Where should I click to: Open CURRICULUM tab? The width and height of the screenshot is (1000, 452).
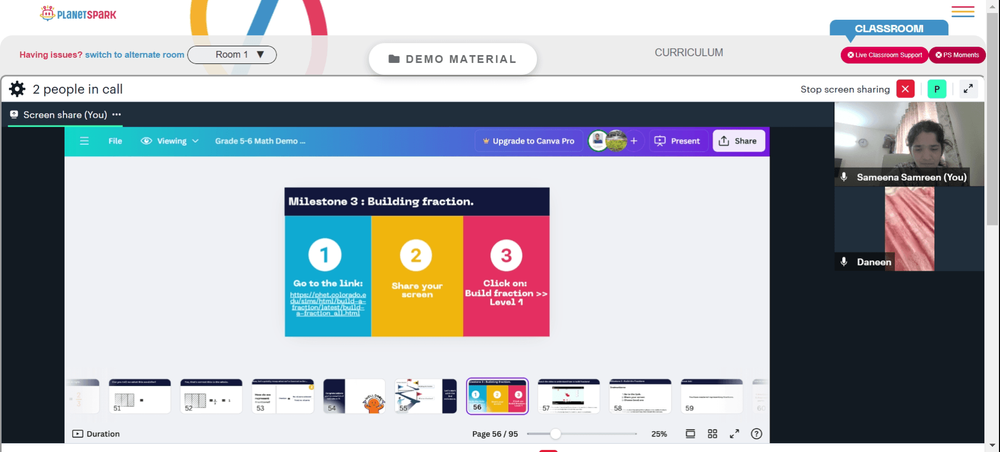tap(689, 53)
